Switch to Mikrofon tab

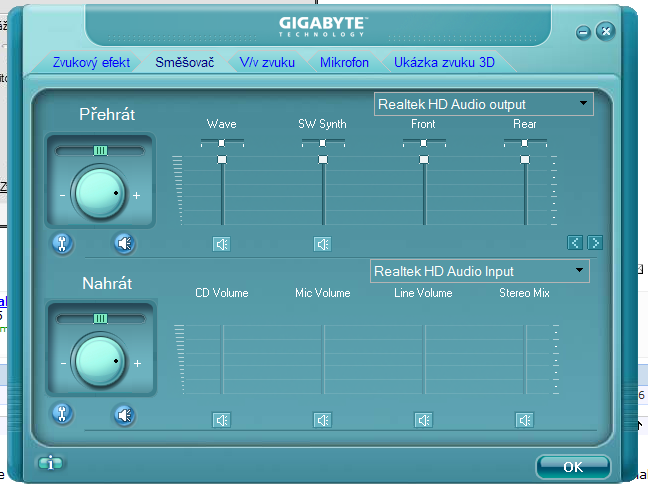coord(344,62)
